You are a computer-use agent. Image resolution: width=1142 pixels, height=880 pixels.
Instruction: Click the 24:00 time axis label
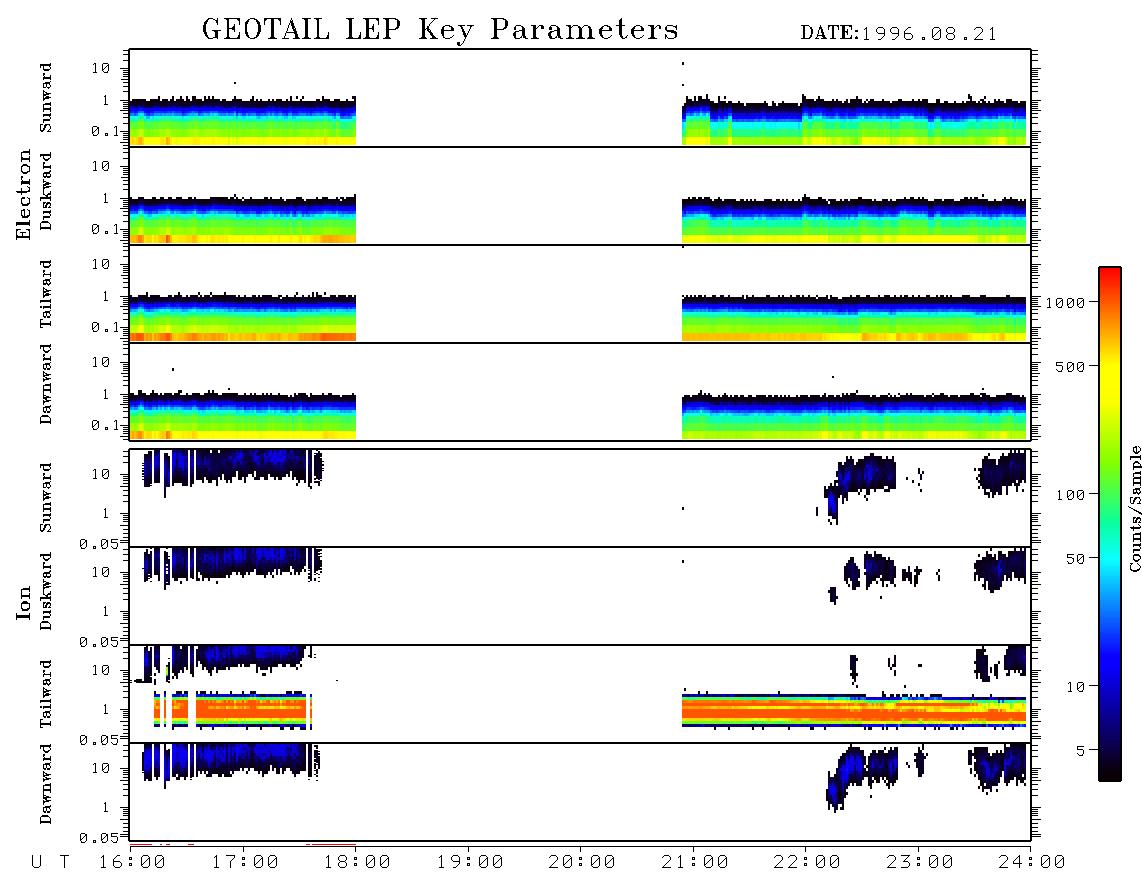1032,863
